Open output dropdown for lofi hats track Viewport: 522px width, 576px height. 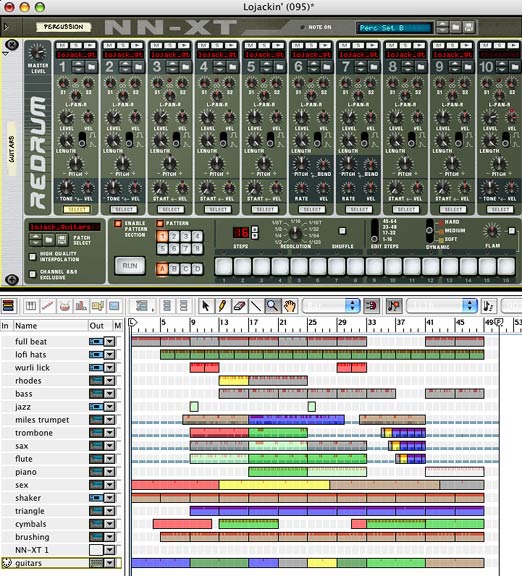(x=109, y=354)
